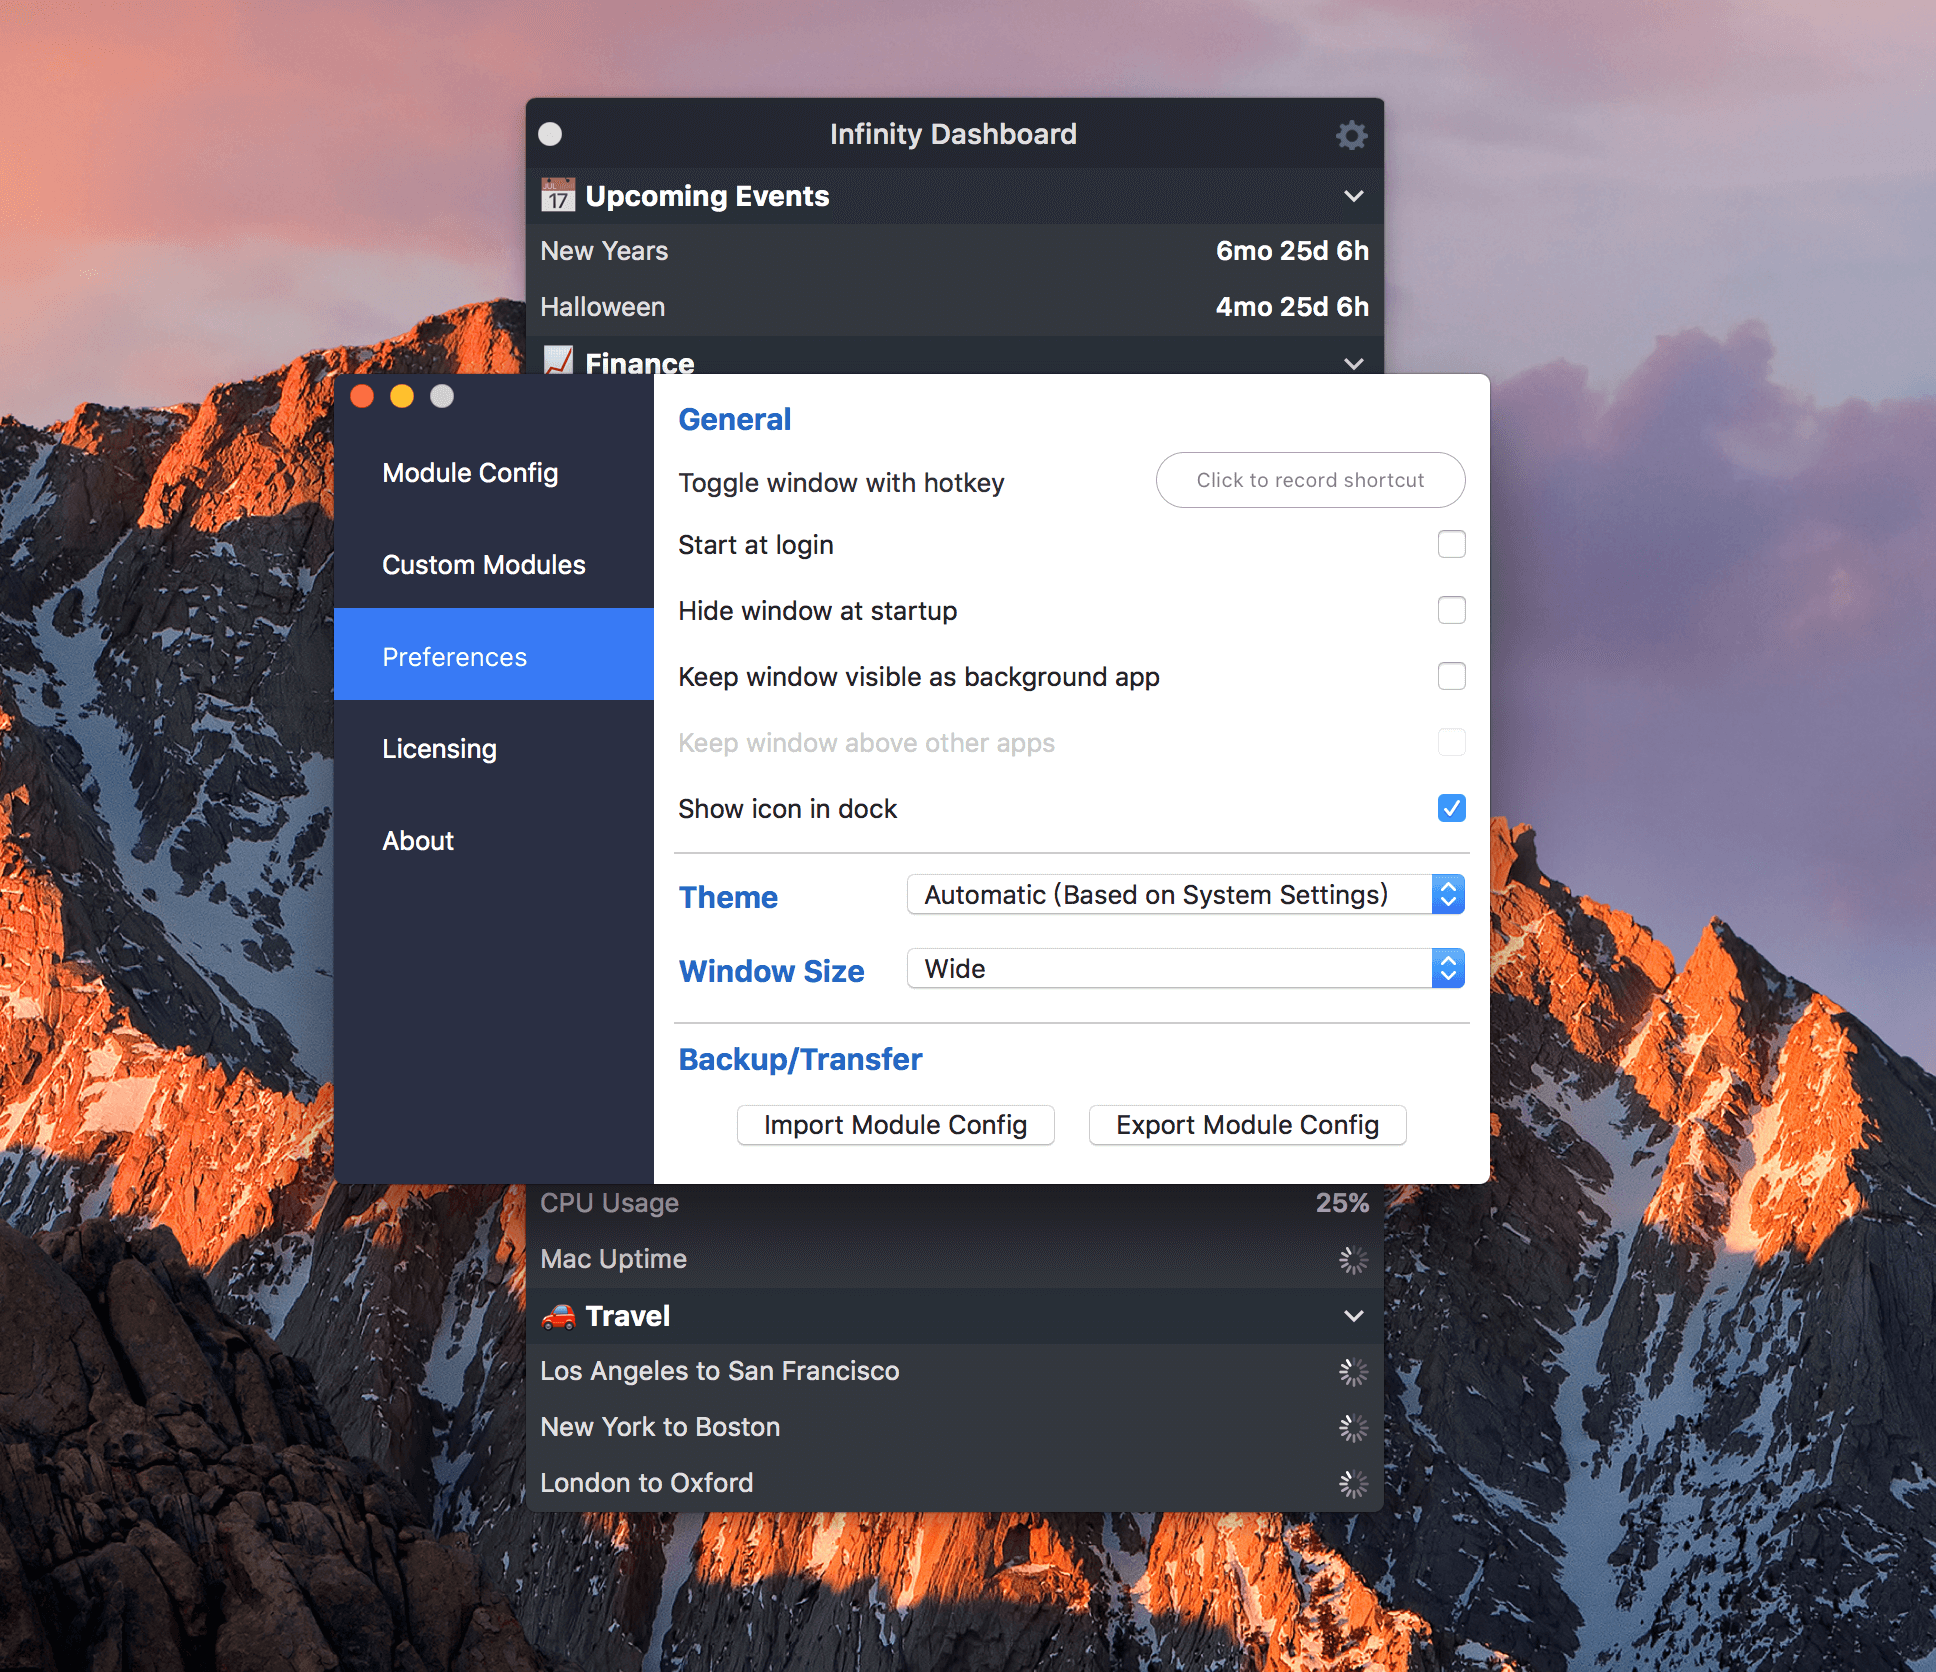Check Hide window at startup

pyautogui.click(x=1451, y=610)
